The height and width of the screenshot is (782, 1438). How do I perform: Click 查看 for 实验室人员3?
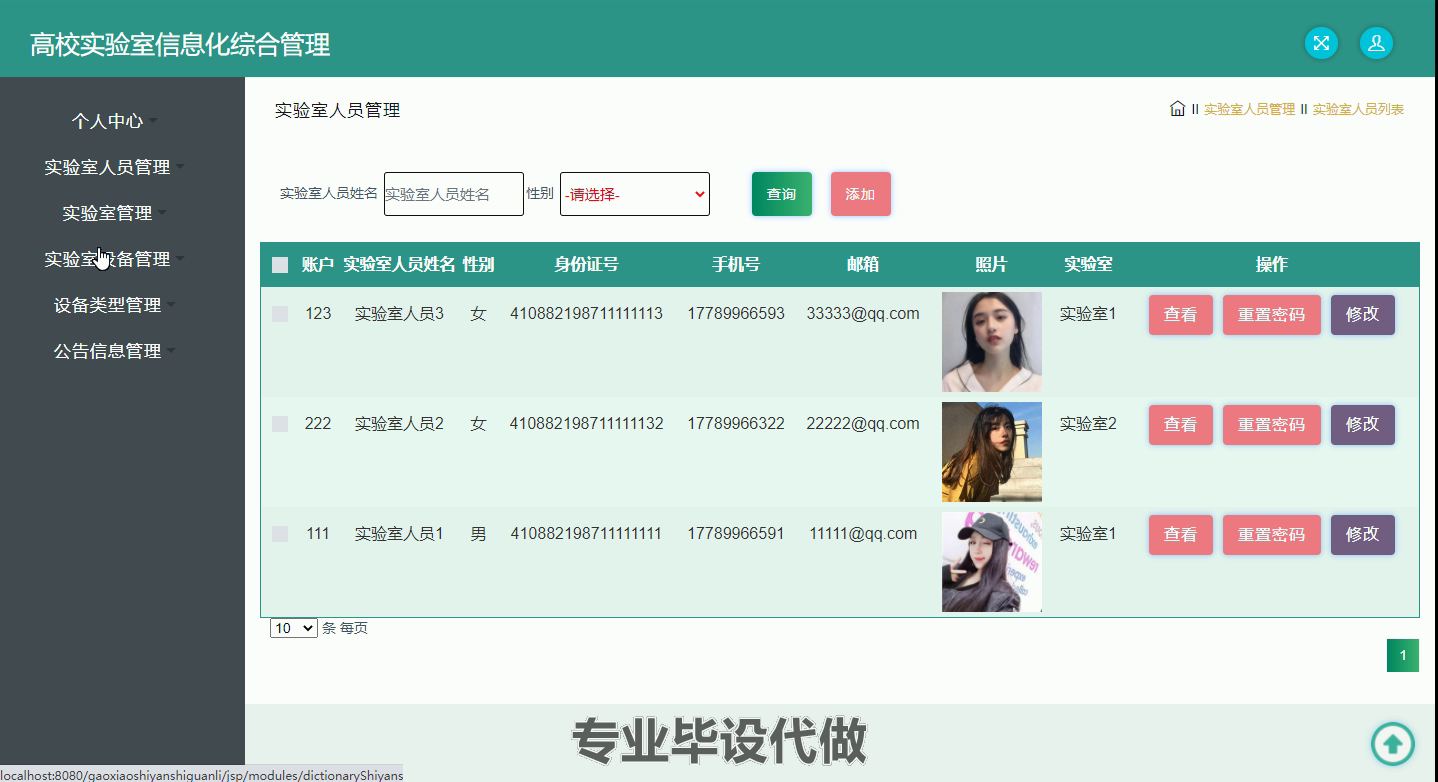tap(1180, 314)
